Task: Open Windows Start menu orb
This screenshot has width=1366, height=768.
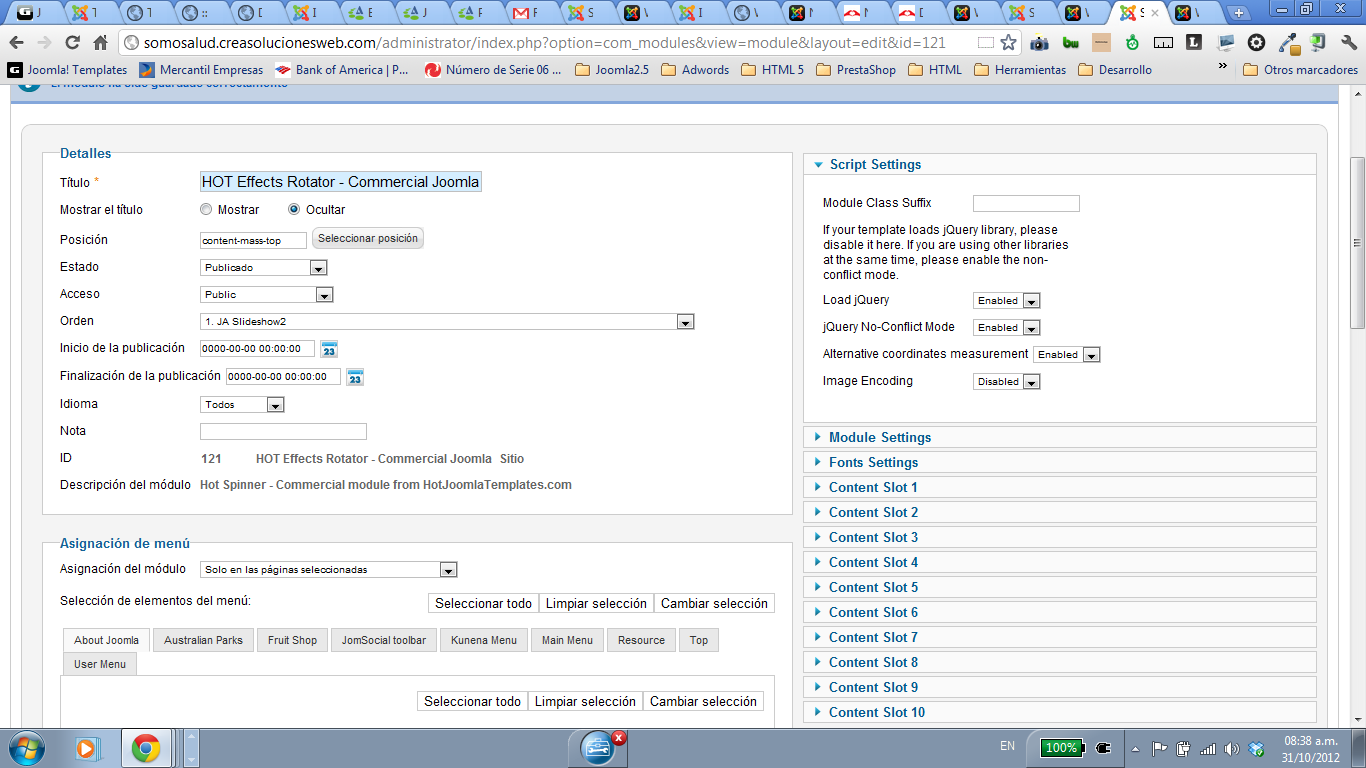Action: pos(25,747)
